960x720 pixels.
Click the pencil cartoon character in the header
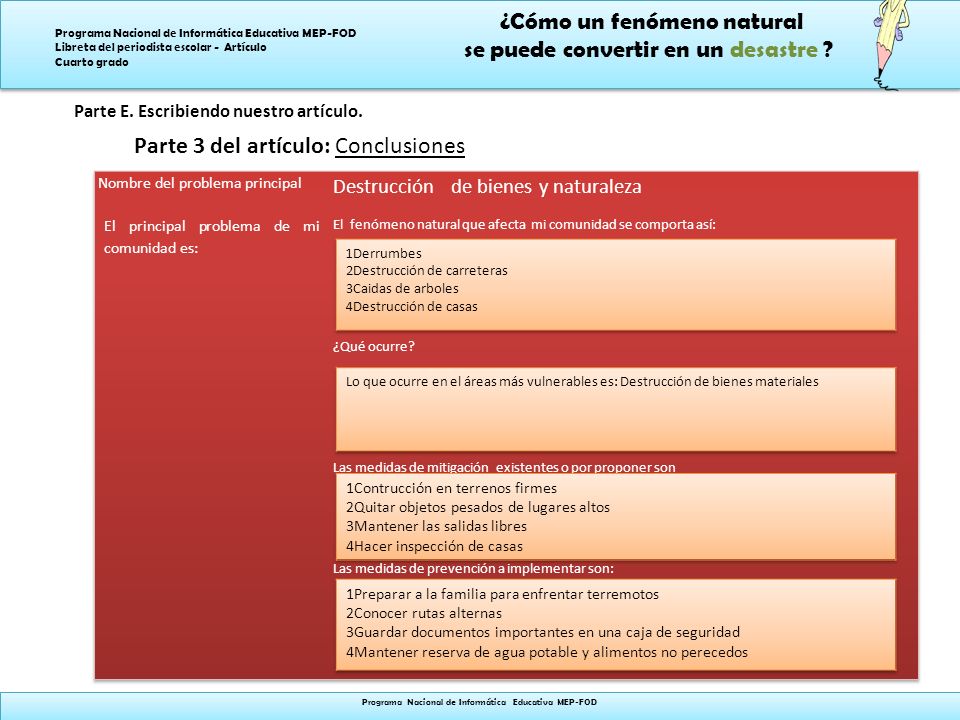[891, 45]
